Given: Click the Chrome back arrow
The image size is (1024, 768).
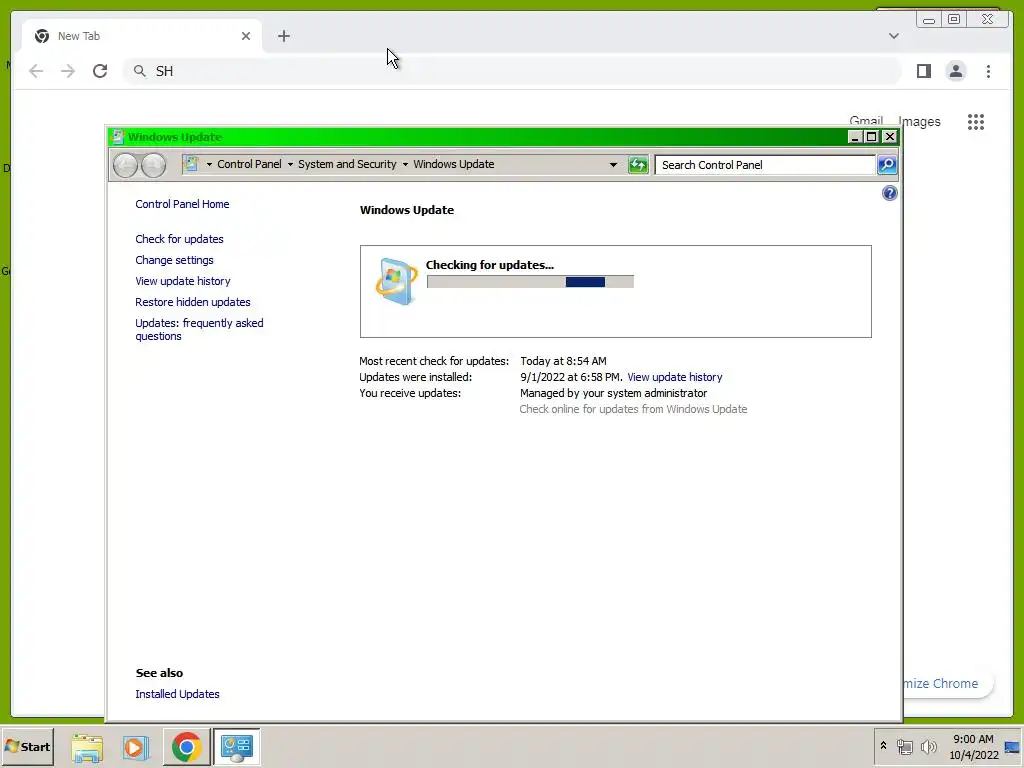Looking at the screenshot, I should pyautogui.click(x=36, y=71).
